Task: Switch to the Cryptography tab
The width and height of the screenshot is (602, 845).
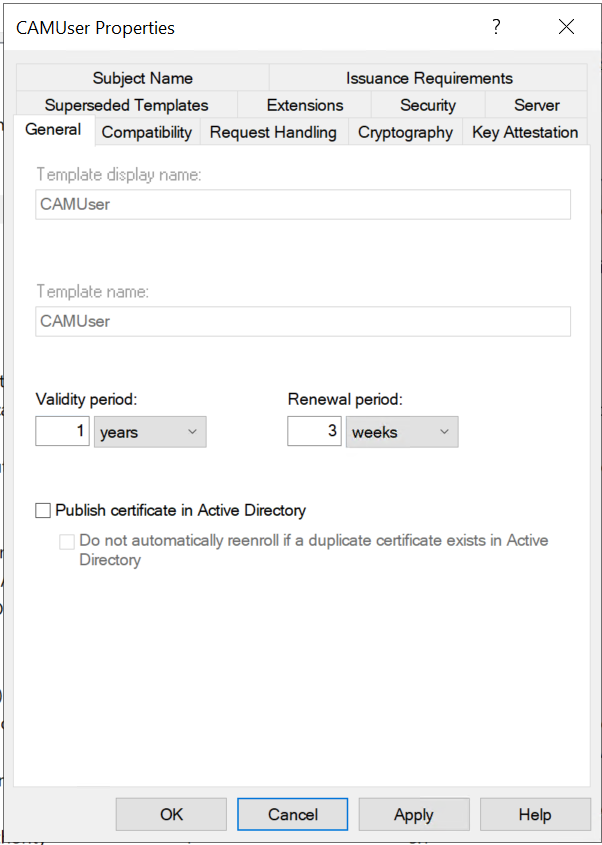Action: 405,132
